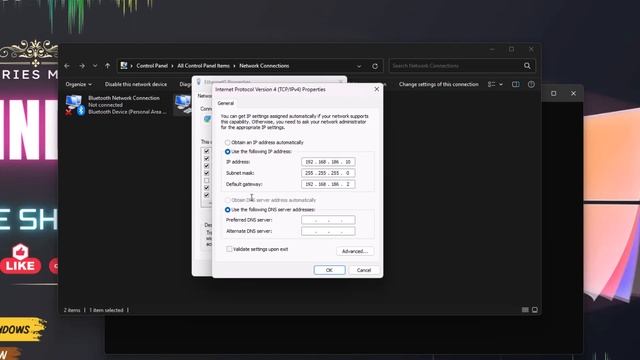
Task: Open the Advanced settings button
Action: point(355,251)
